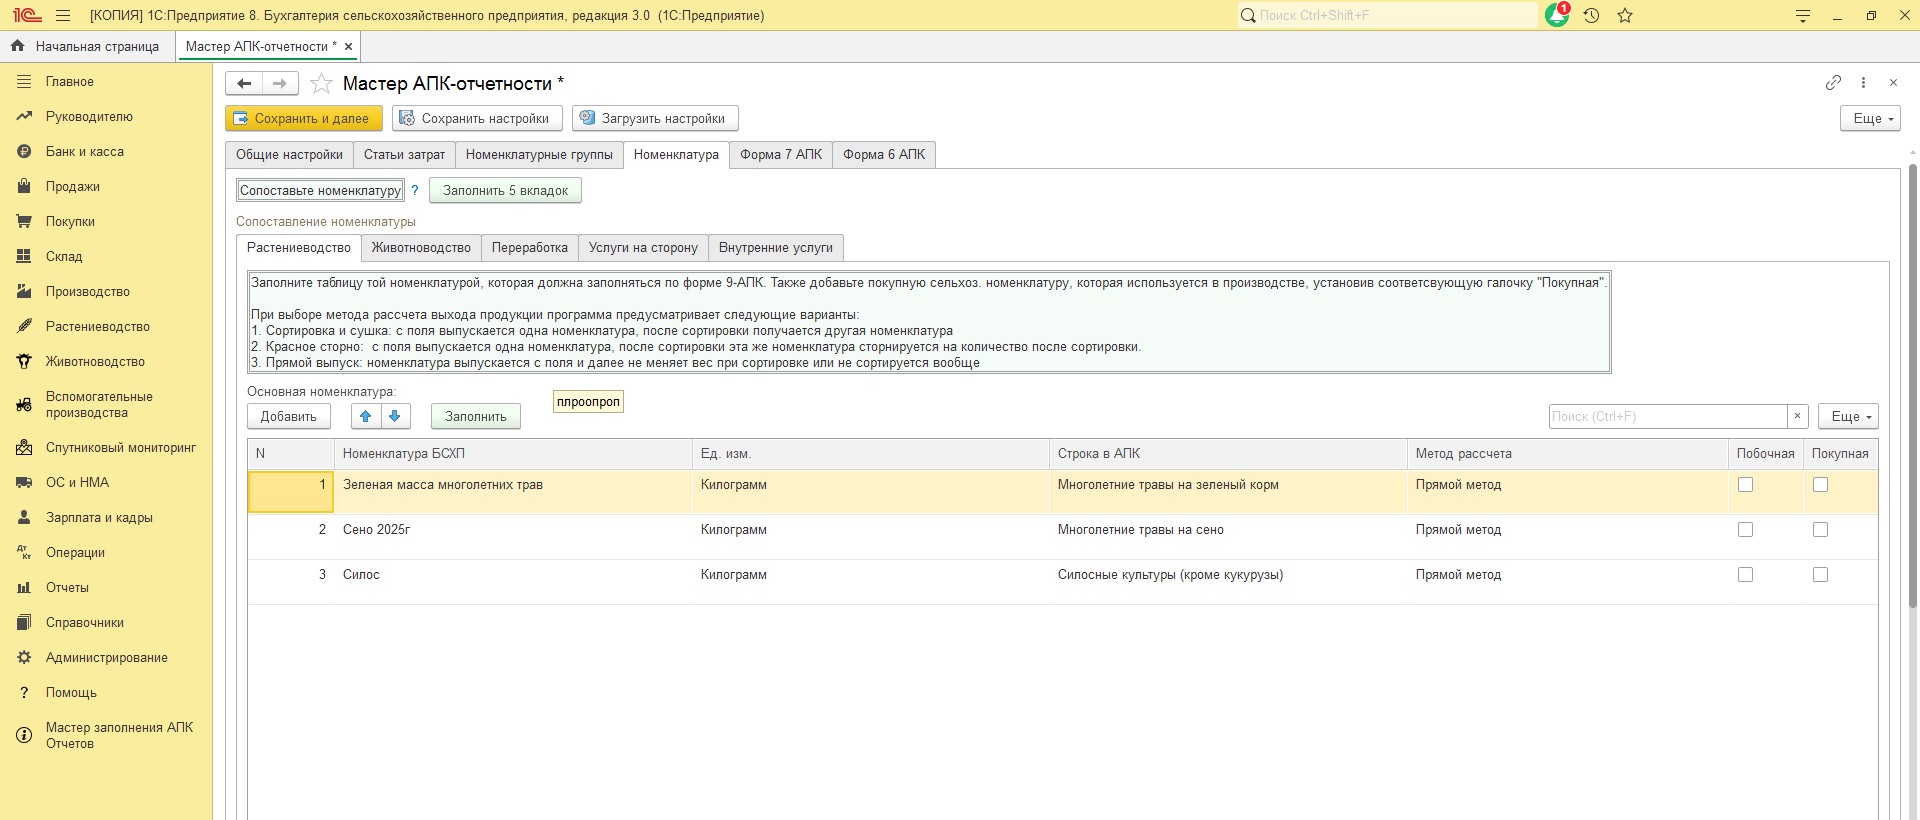Open Администрирование sidebar section
Screen dimensions: 1920x820
[107, 658]
